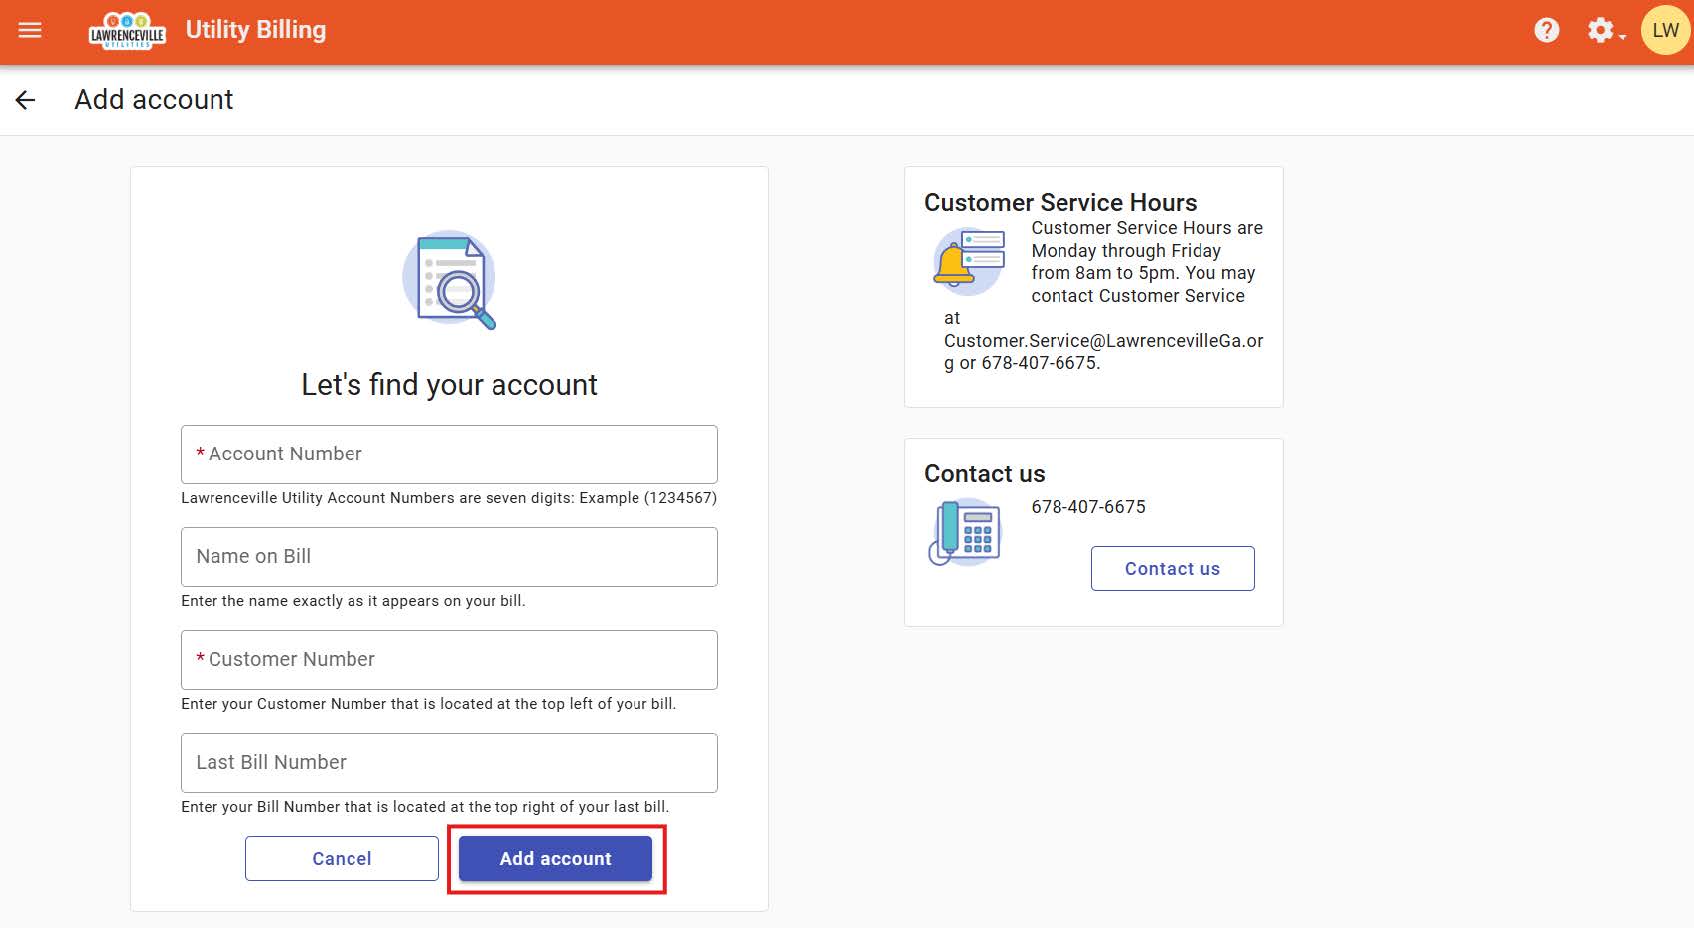The image size is (1694, 928).
Task: Open the Contact us button
Action: coord(1172,568)
